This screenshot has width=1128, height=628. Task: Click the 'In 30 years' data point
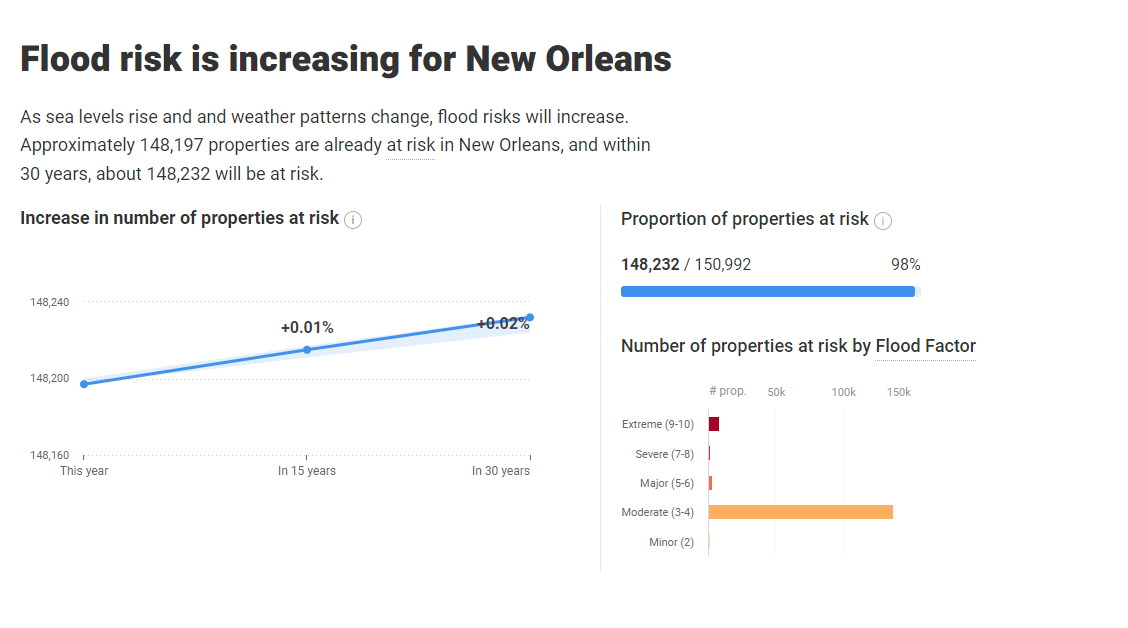tap(530, 317)
